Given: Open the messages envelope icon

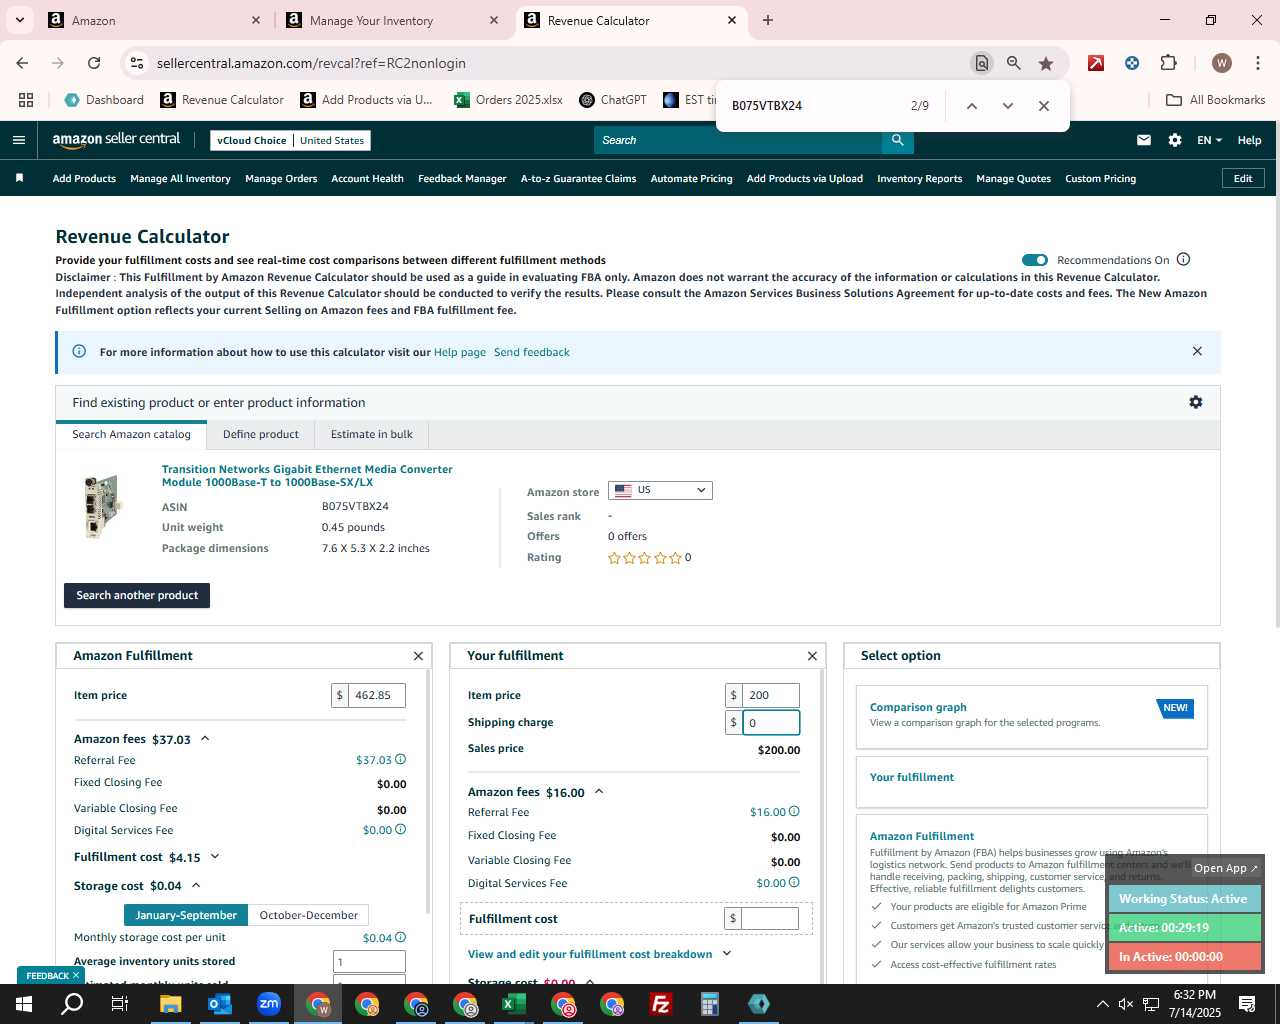Looking at the screenshot, I should 1143,140.
